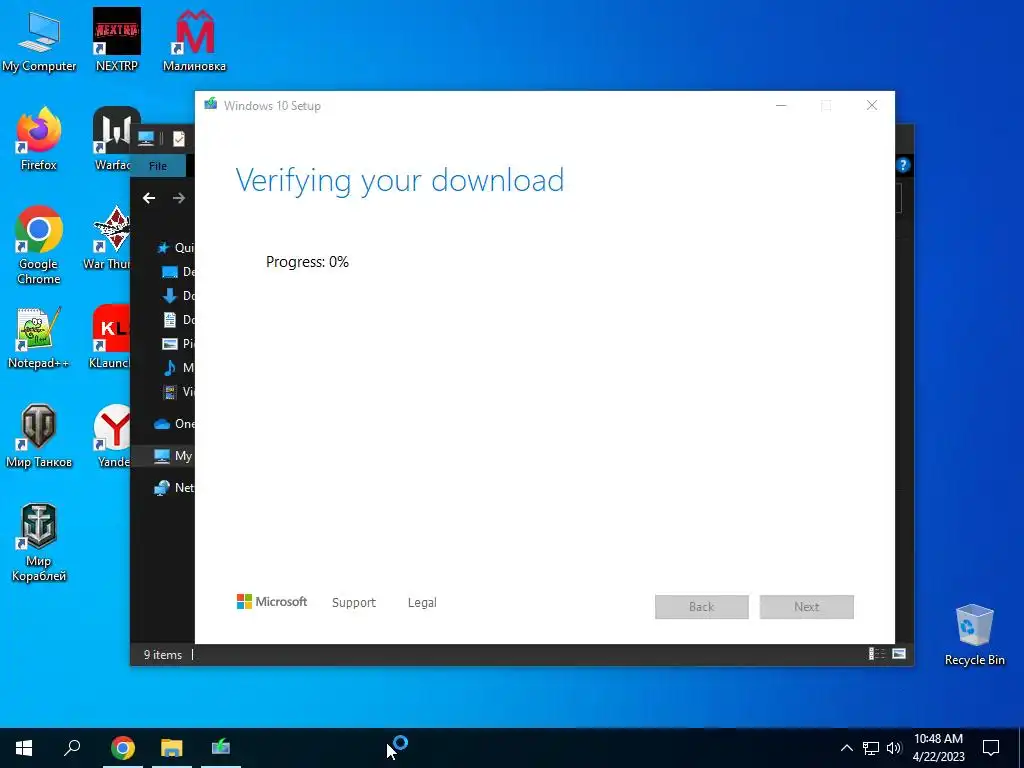Open the Мир Танков desktop shortcut

point(39,436)
